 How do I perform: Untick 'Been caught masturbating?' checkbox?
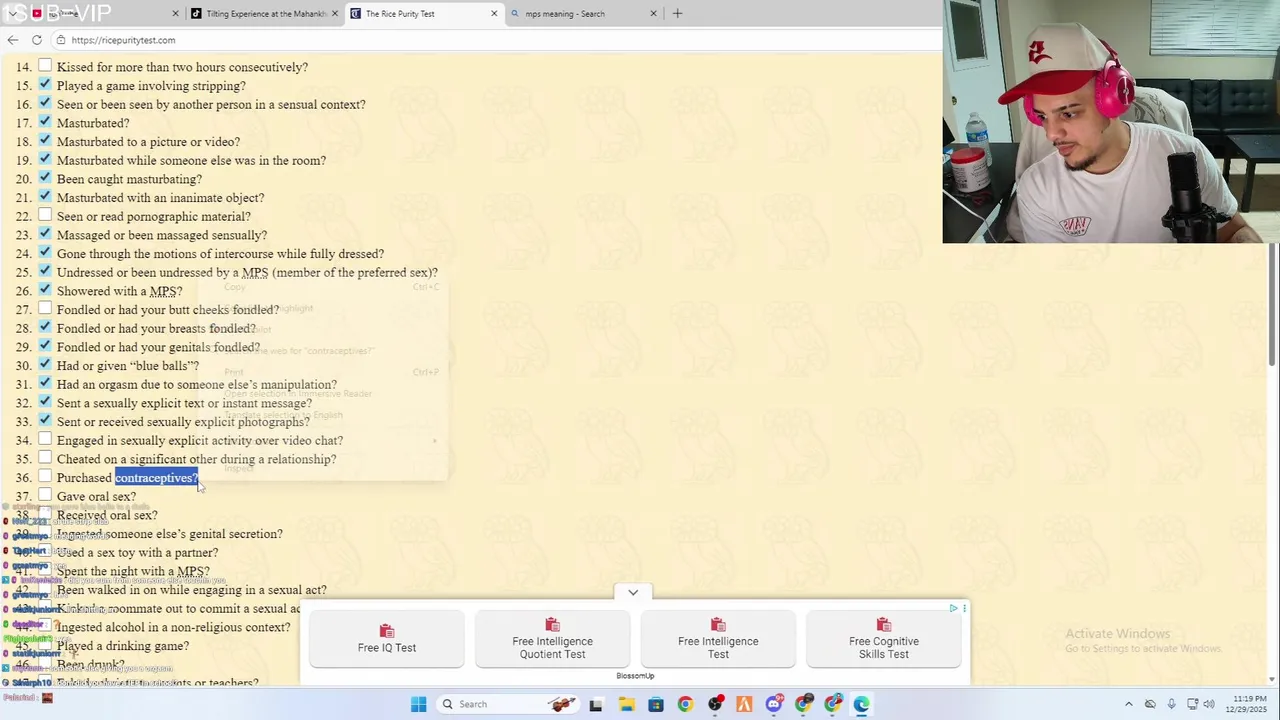(x=45, y=178)
